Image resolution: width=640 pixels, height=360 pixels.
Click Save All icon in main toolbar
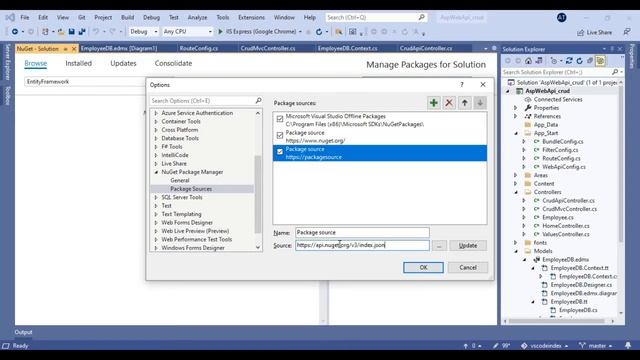coord(82,31)
